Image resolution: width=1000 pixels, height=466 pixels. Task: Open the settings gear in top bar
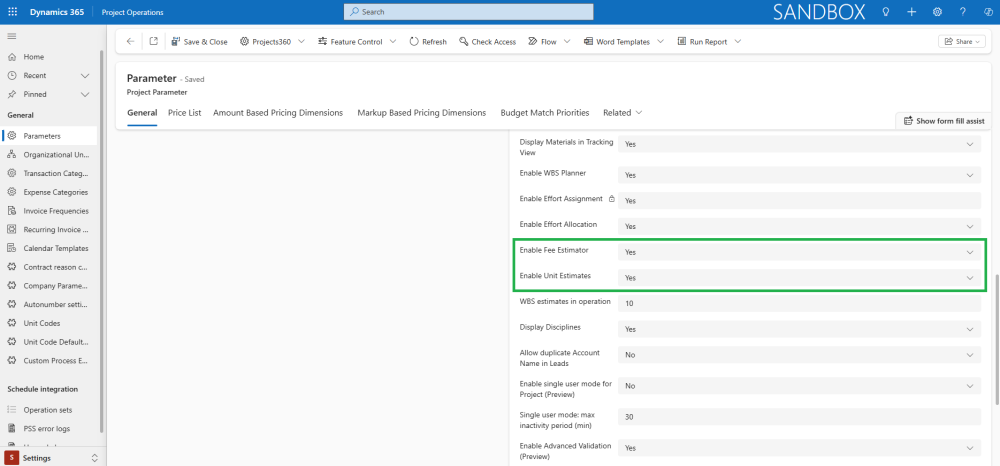[x=937, y=12]
